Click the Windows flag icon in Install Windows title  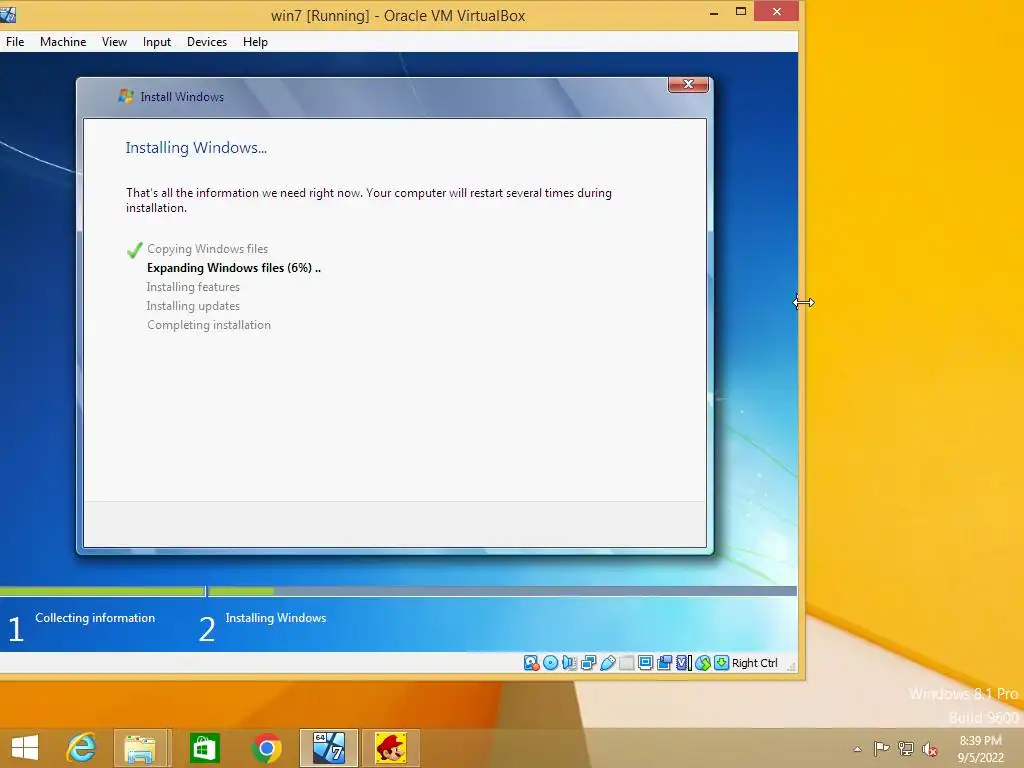point(126,97)
